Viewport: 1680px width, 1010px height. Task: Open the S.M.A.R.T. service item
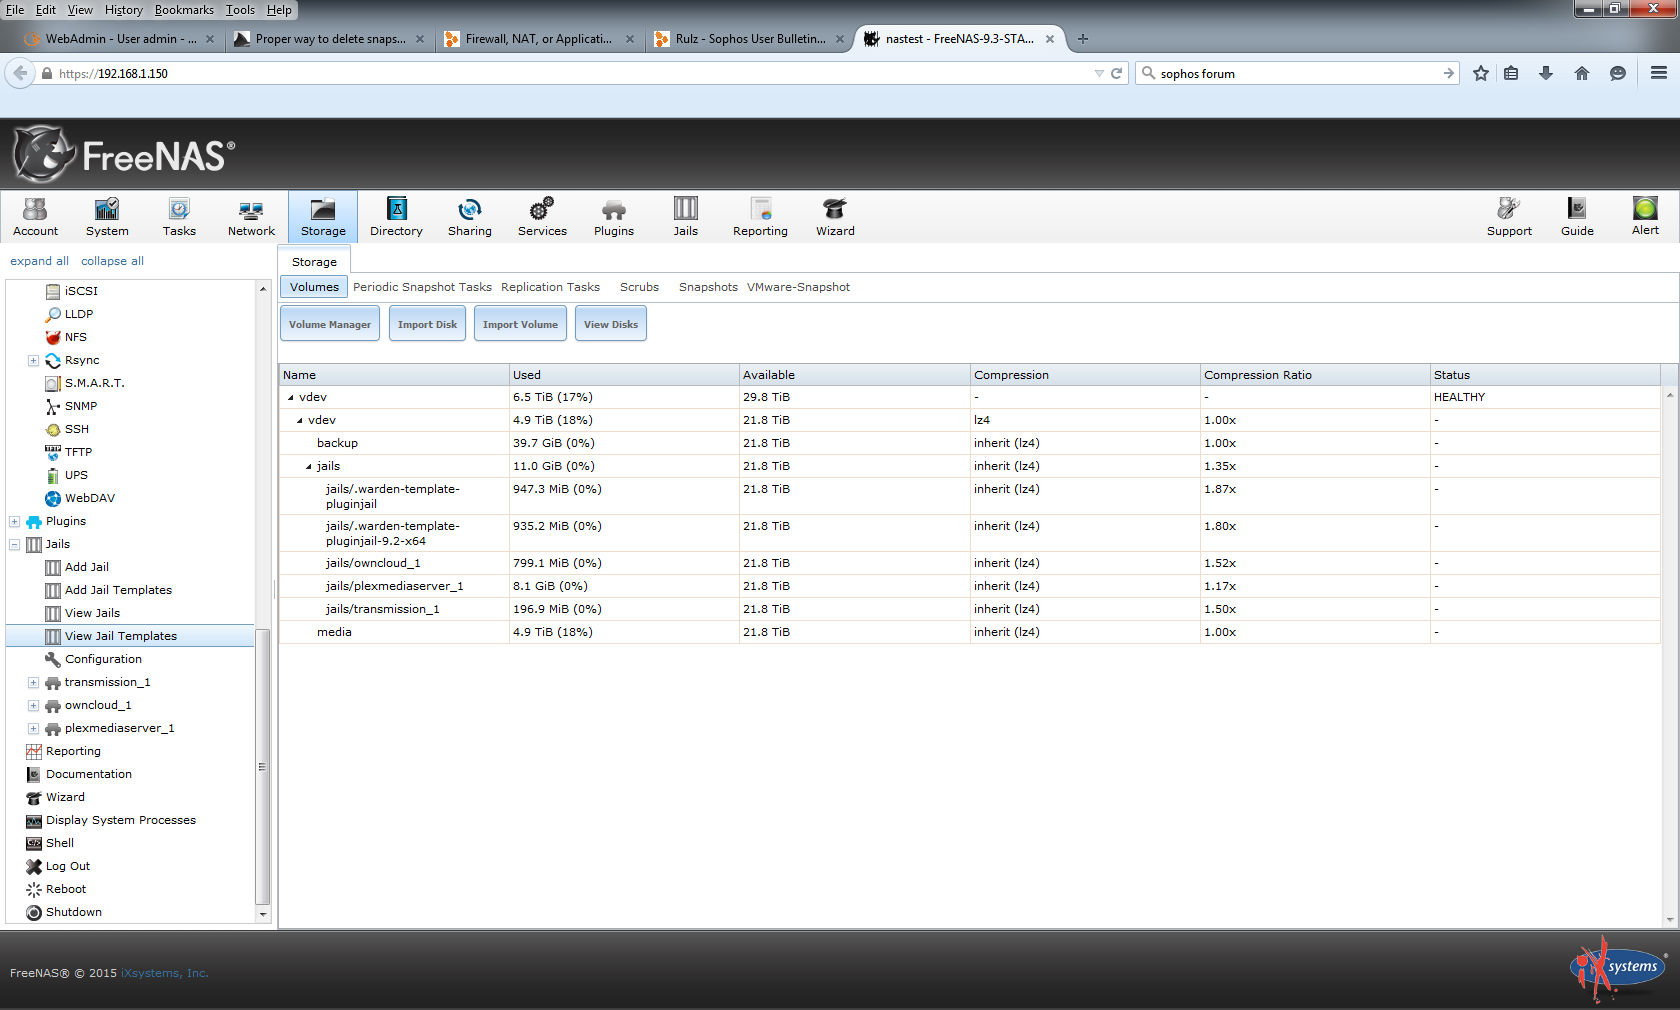click(95, 383)
